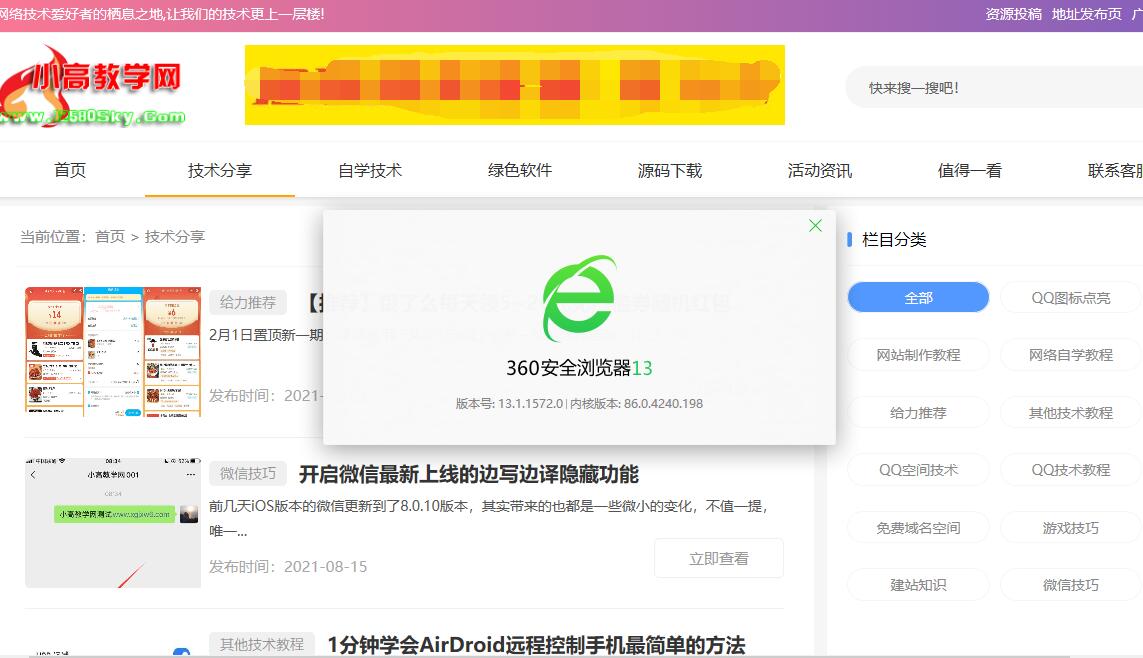
Task: Open the 技术分享 navigation tab
Action: (219, 171)
